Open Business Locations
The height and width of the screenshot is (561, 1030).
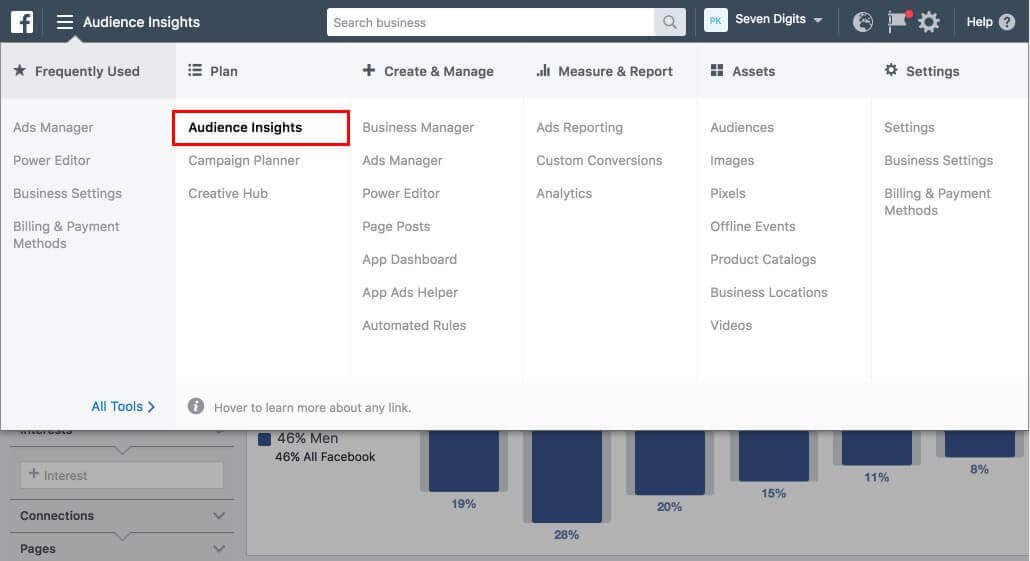769,292
